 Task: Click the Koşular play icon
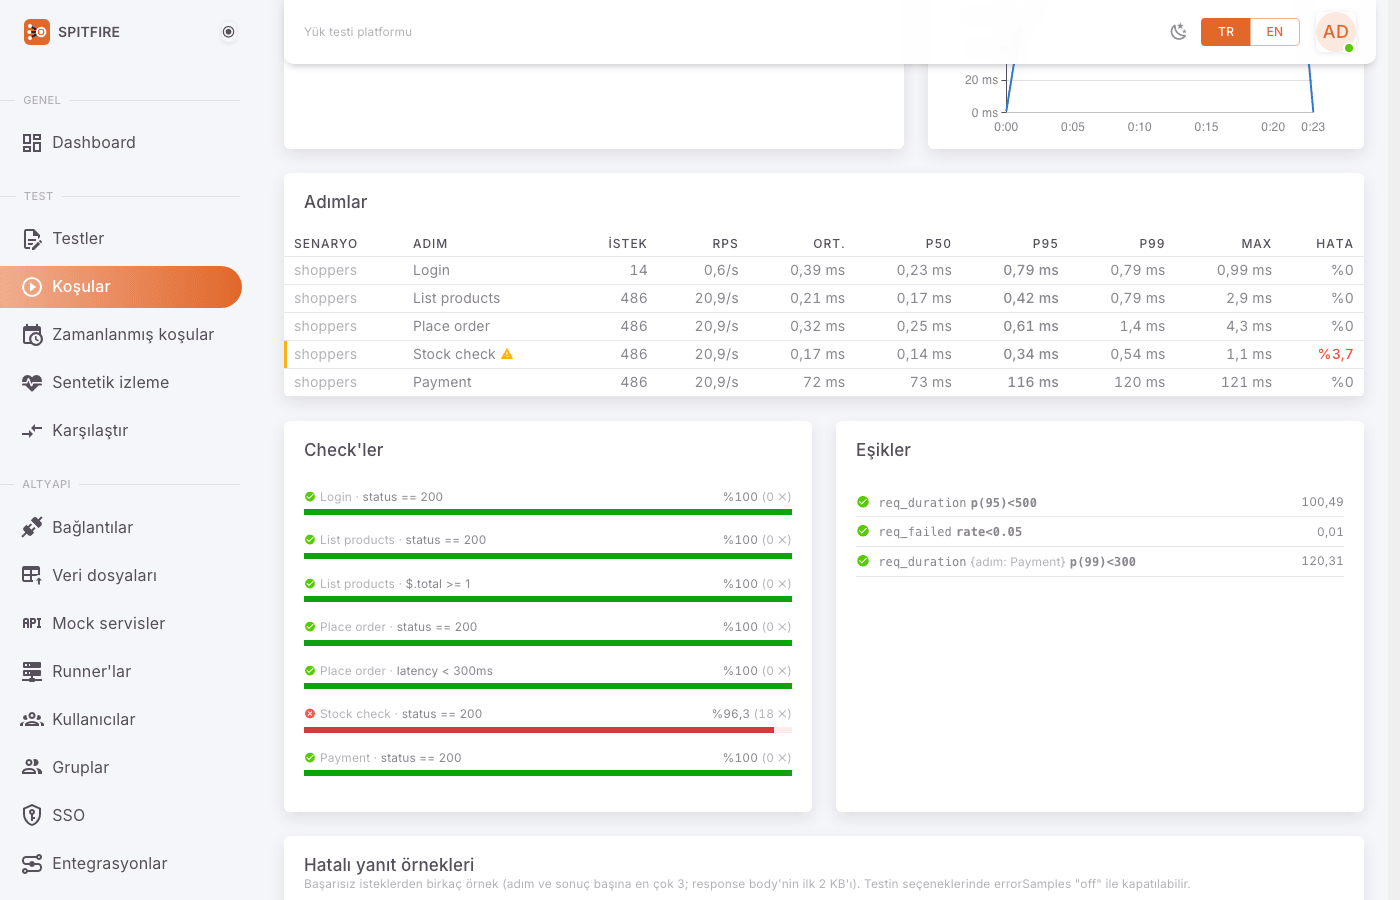pyautogui.click(x=32, y=287)
